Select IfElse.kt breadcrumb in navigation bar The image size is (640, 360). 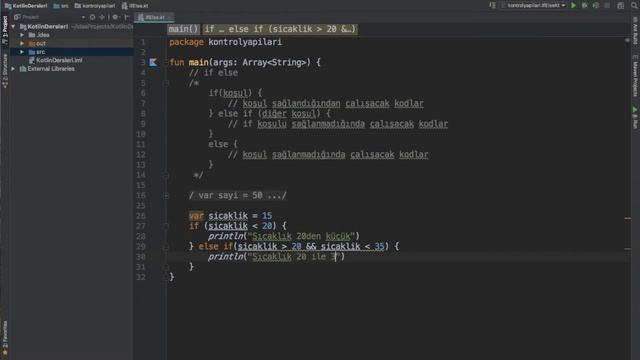pos(135,6)
